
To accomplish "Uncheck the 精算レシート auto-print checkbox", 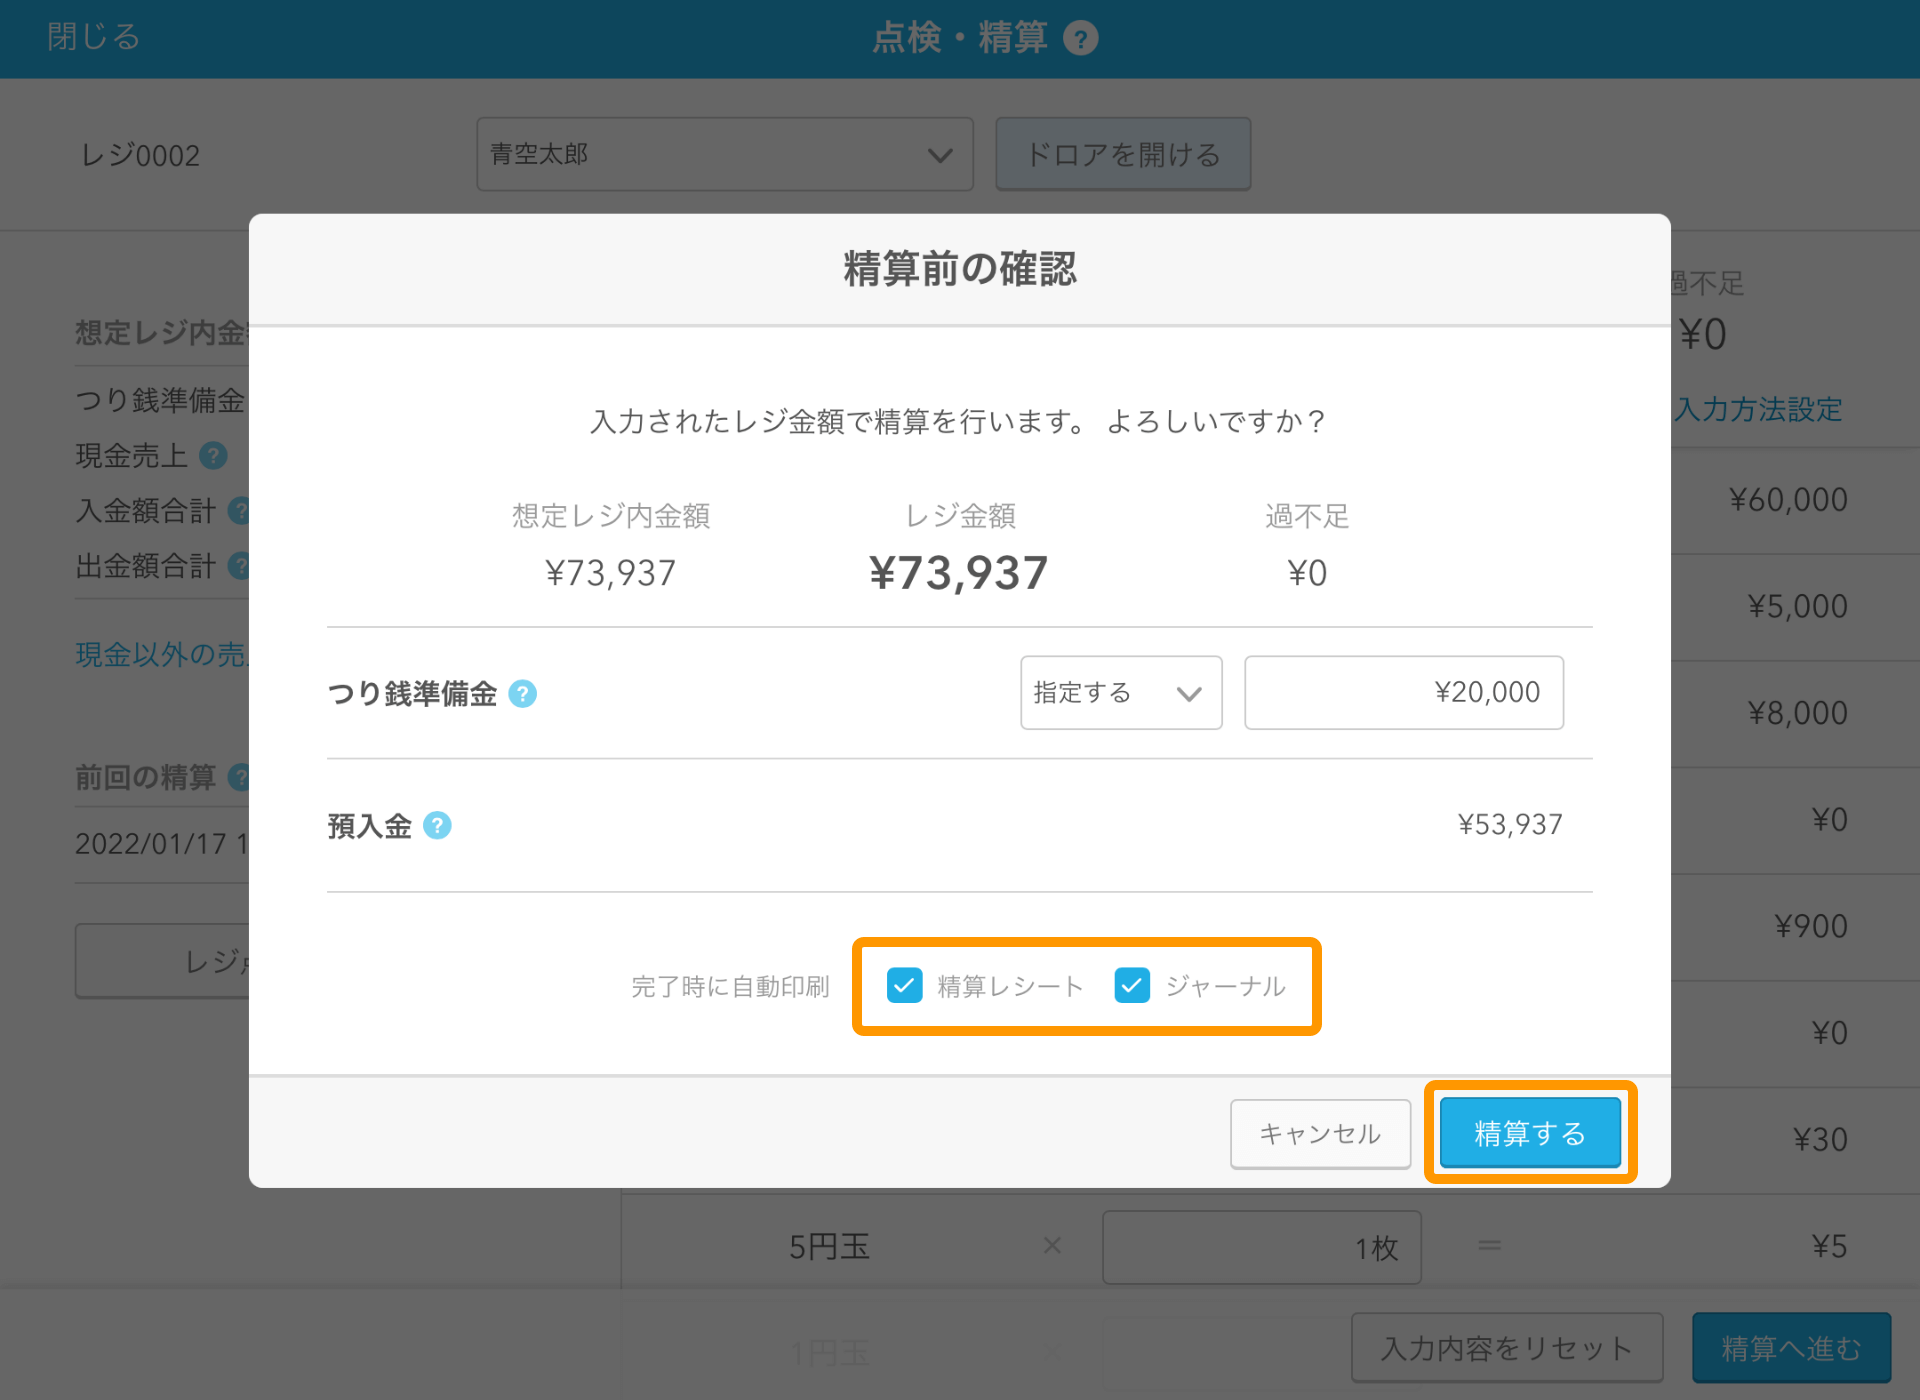I will click(904, 985).
